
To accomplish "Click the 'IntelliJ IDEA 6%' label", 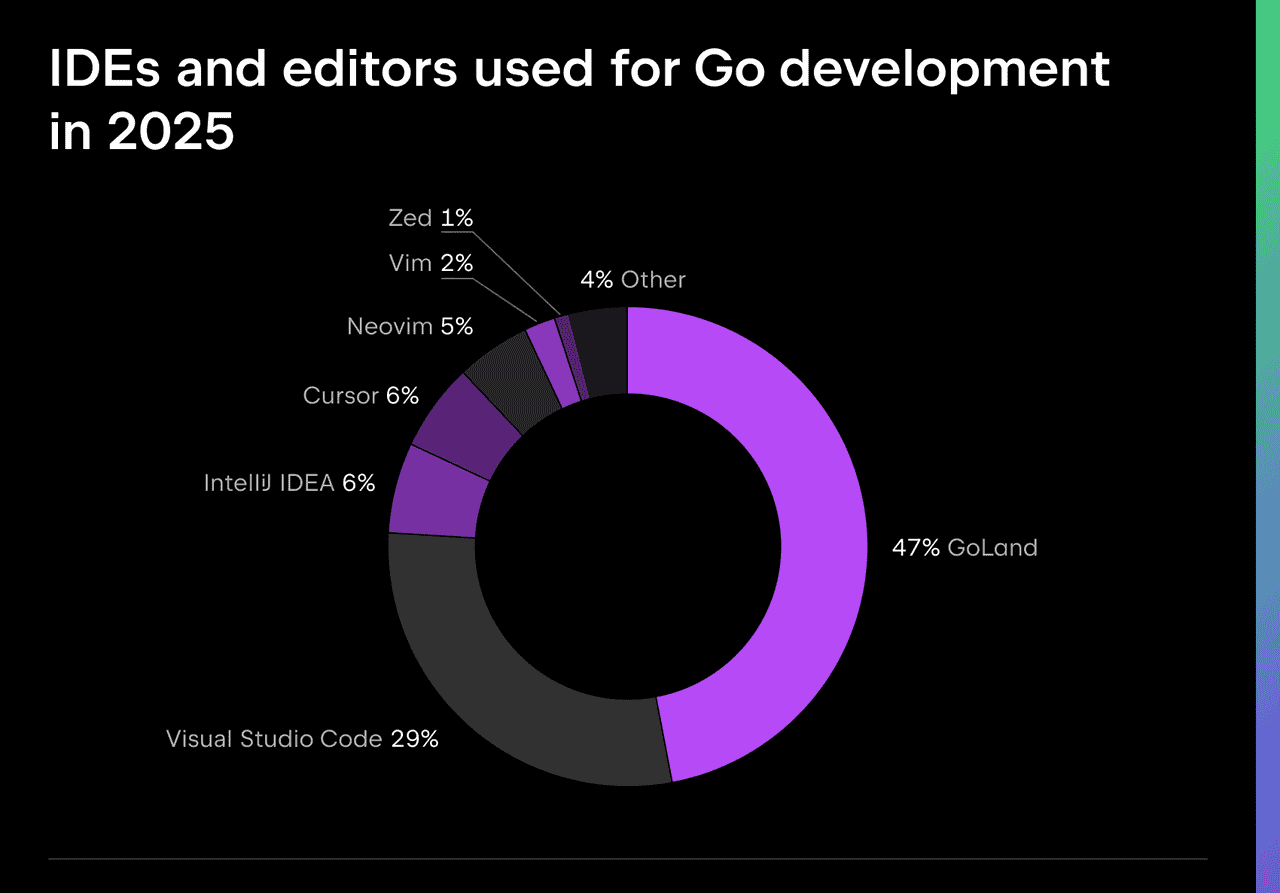I will coord(290,482).
